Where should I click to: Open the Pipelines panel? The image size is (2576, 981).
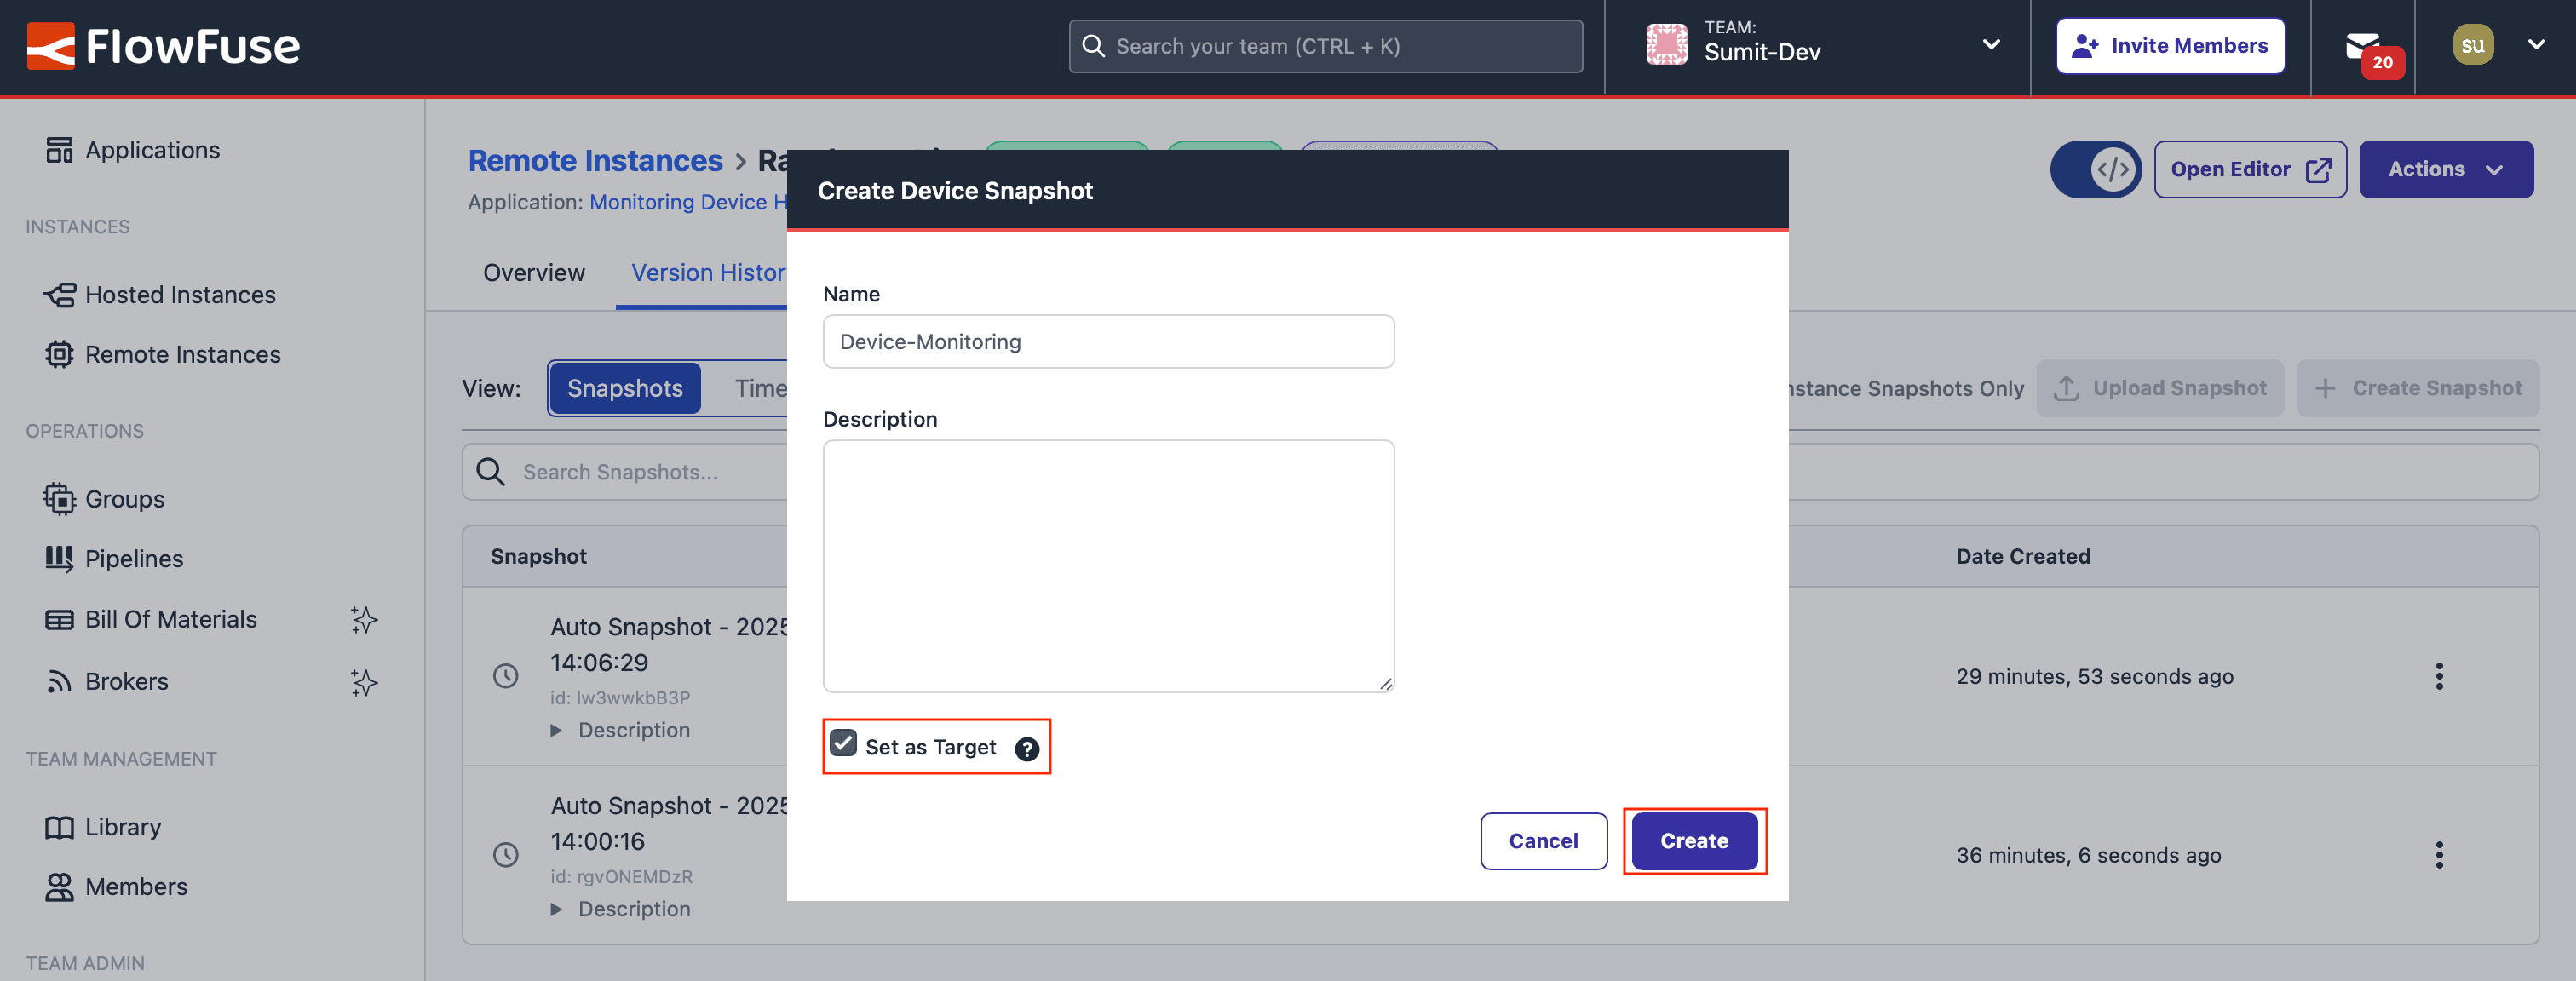tap(134, 558)
